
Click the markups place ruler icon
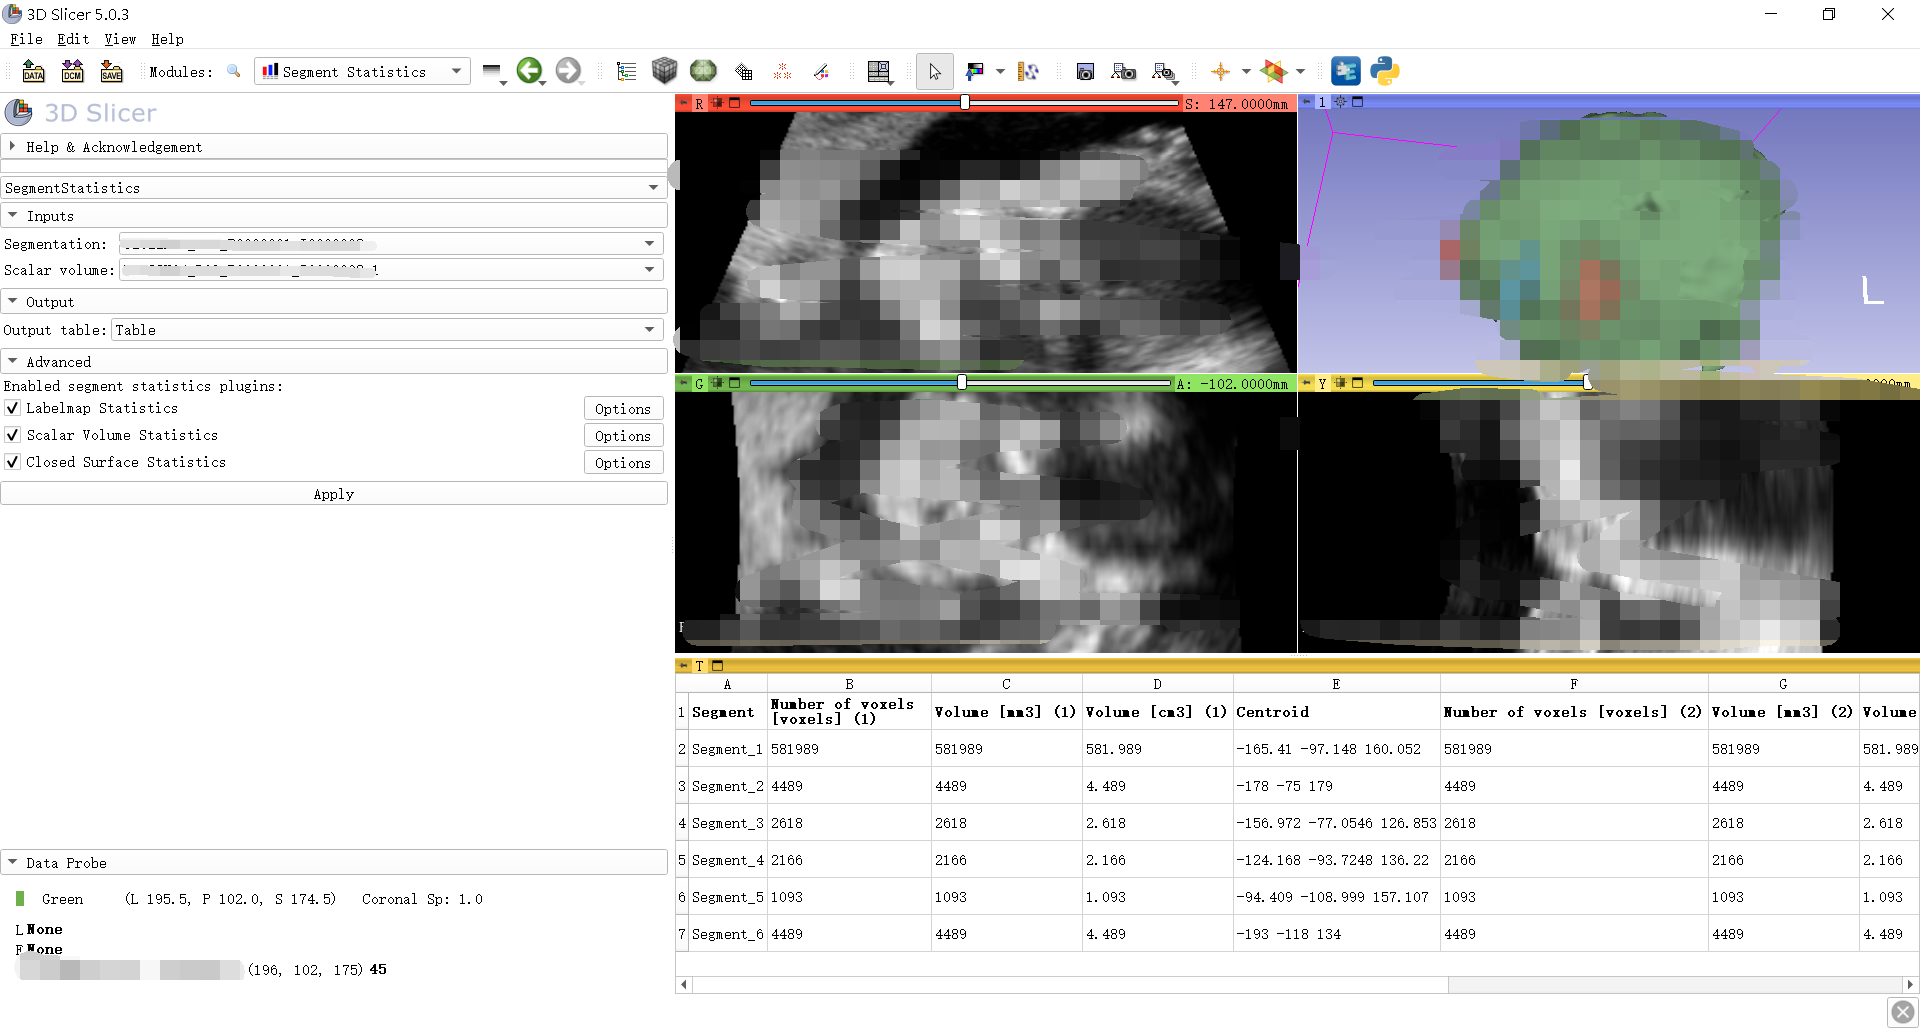[x=1028, y=71]
